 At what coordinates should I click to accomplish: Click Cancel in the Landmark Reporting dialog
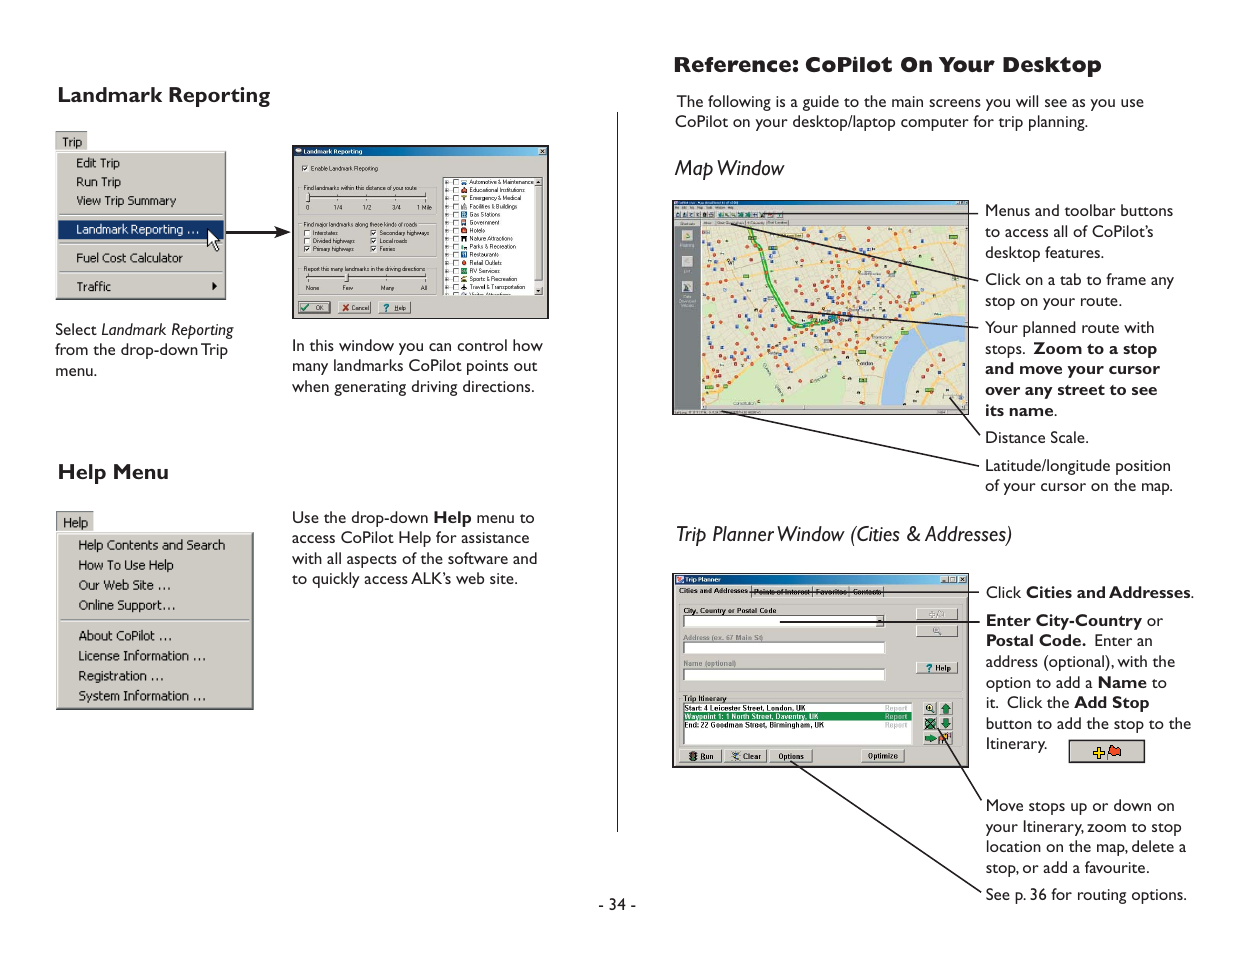point(354,307)
